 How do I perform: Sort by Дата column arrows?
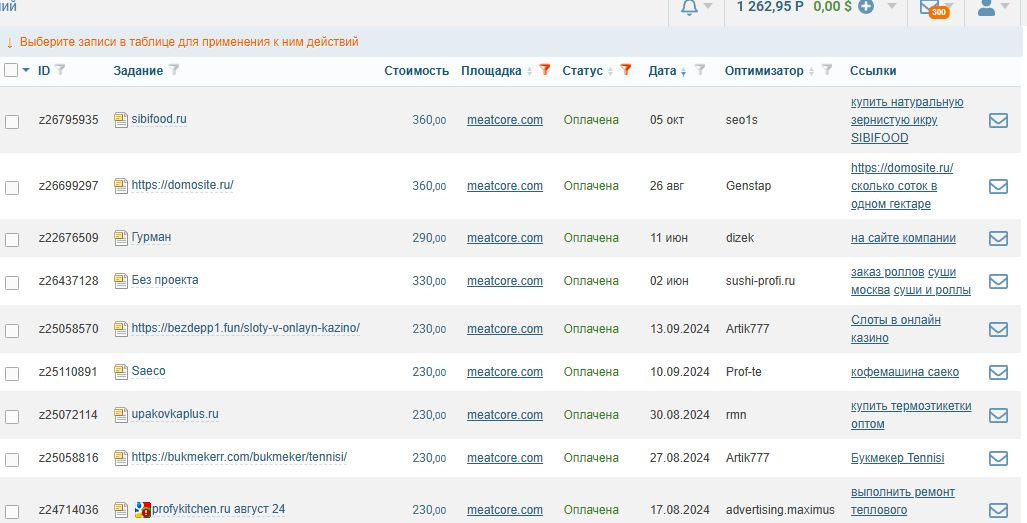click(x=683, y=72)
